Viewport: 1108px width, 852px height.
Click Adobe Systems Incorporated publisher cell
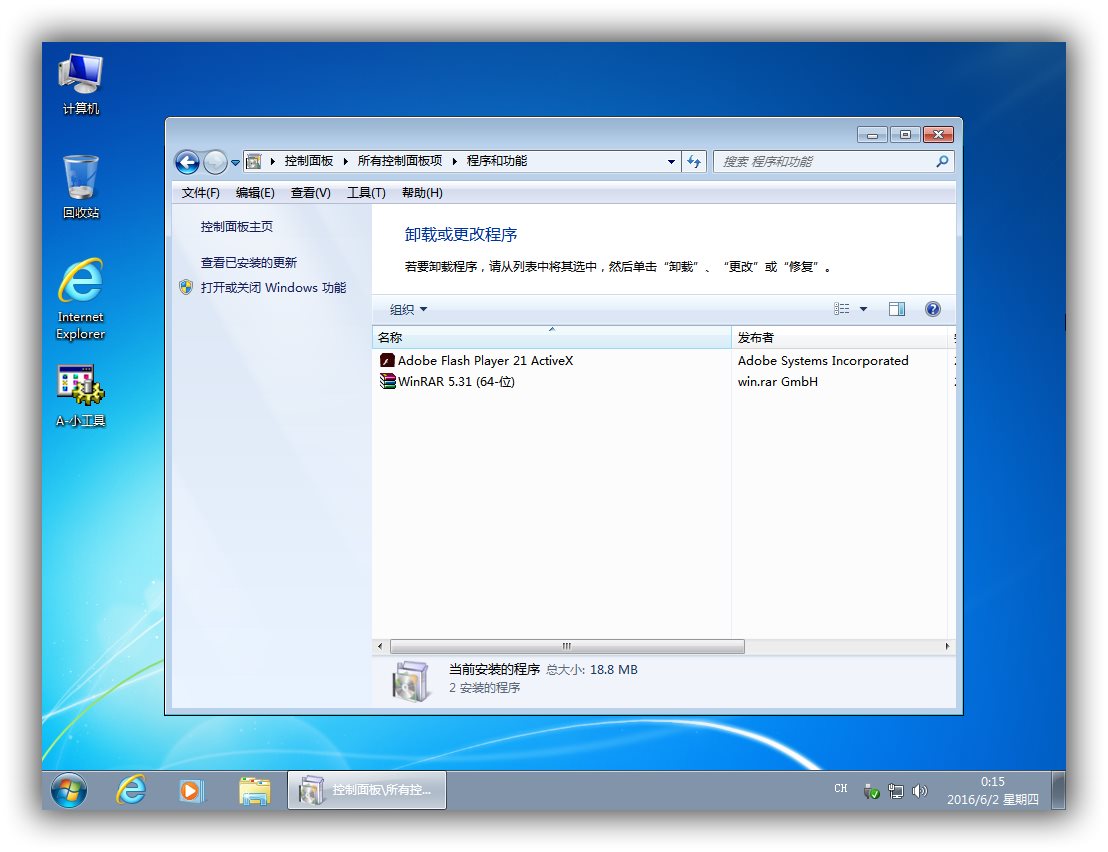click(823, 360)
